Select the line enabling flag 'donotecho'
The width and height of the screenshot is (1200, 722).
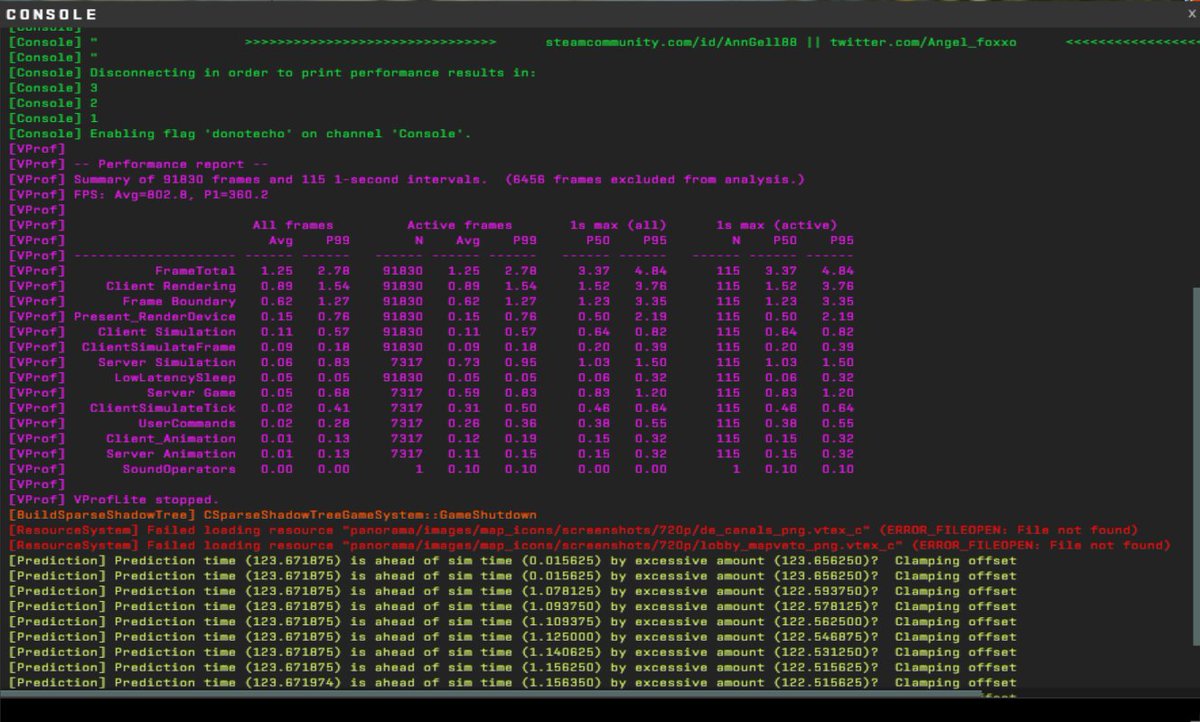[x=240, y=133]
